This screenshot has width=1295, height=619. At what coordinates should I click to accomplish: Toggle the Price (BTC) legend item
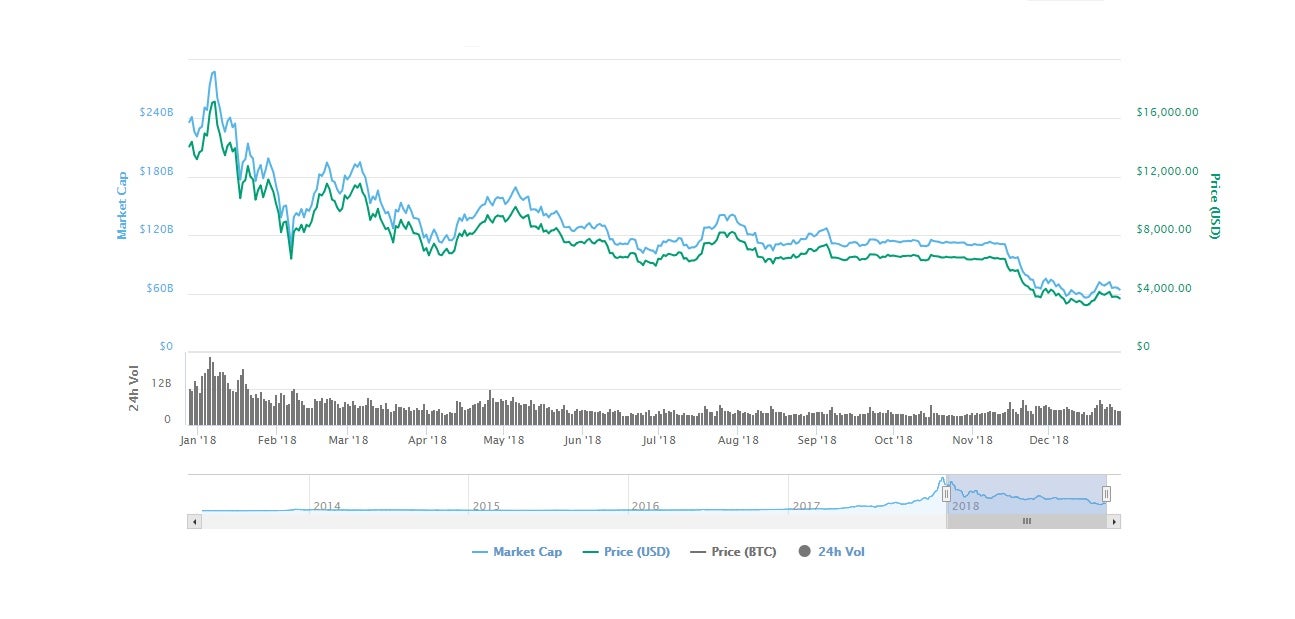(x=733, y=552)
